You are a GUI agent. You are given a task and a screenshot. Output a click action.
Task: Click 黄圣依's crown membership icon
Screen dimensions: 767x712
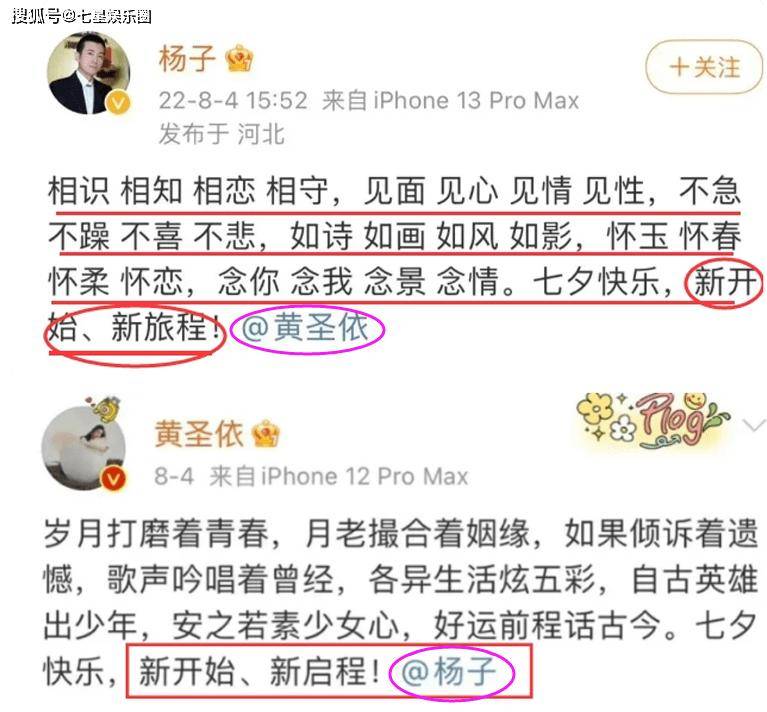pos(265,434)
